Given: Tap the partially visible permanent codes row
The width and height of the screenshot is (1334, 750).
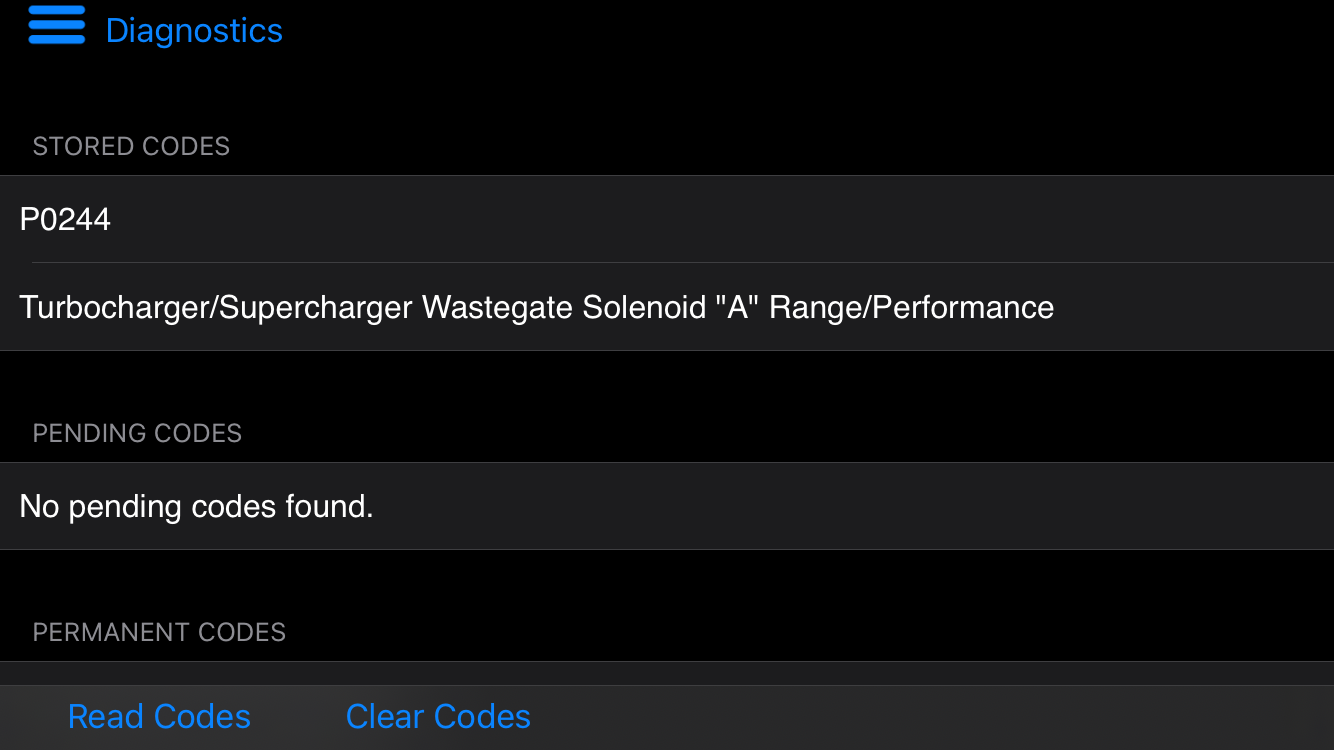Looking at the screenshot, I should pos(667,673).
